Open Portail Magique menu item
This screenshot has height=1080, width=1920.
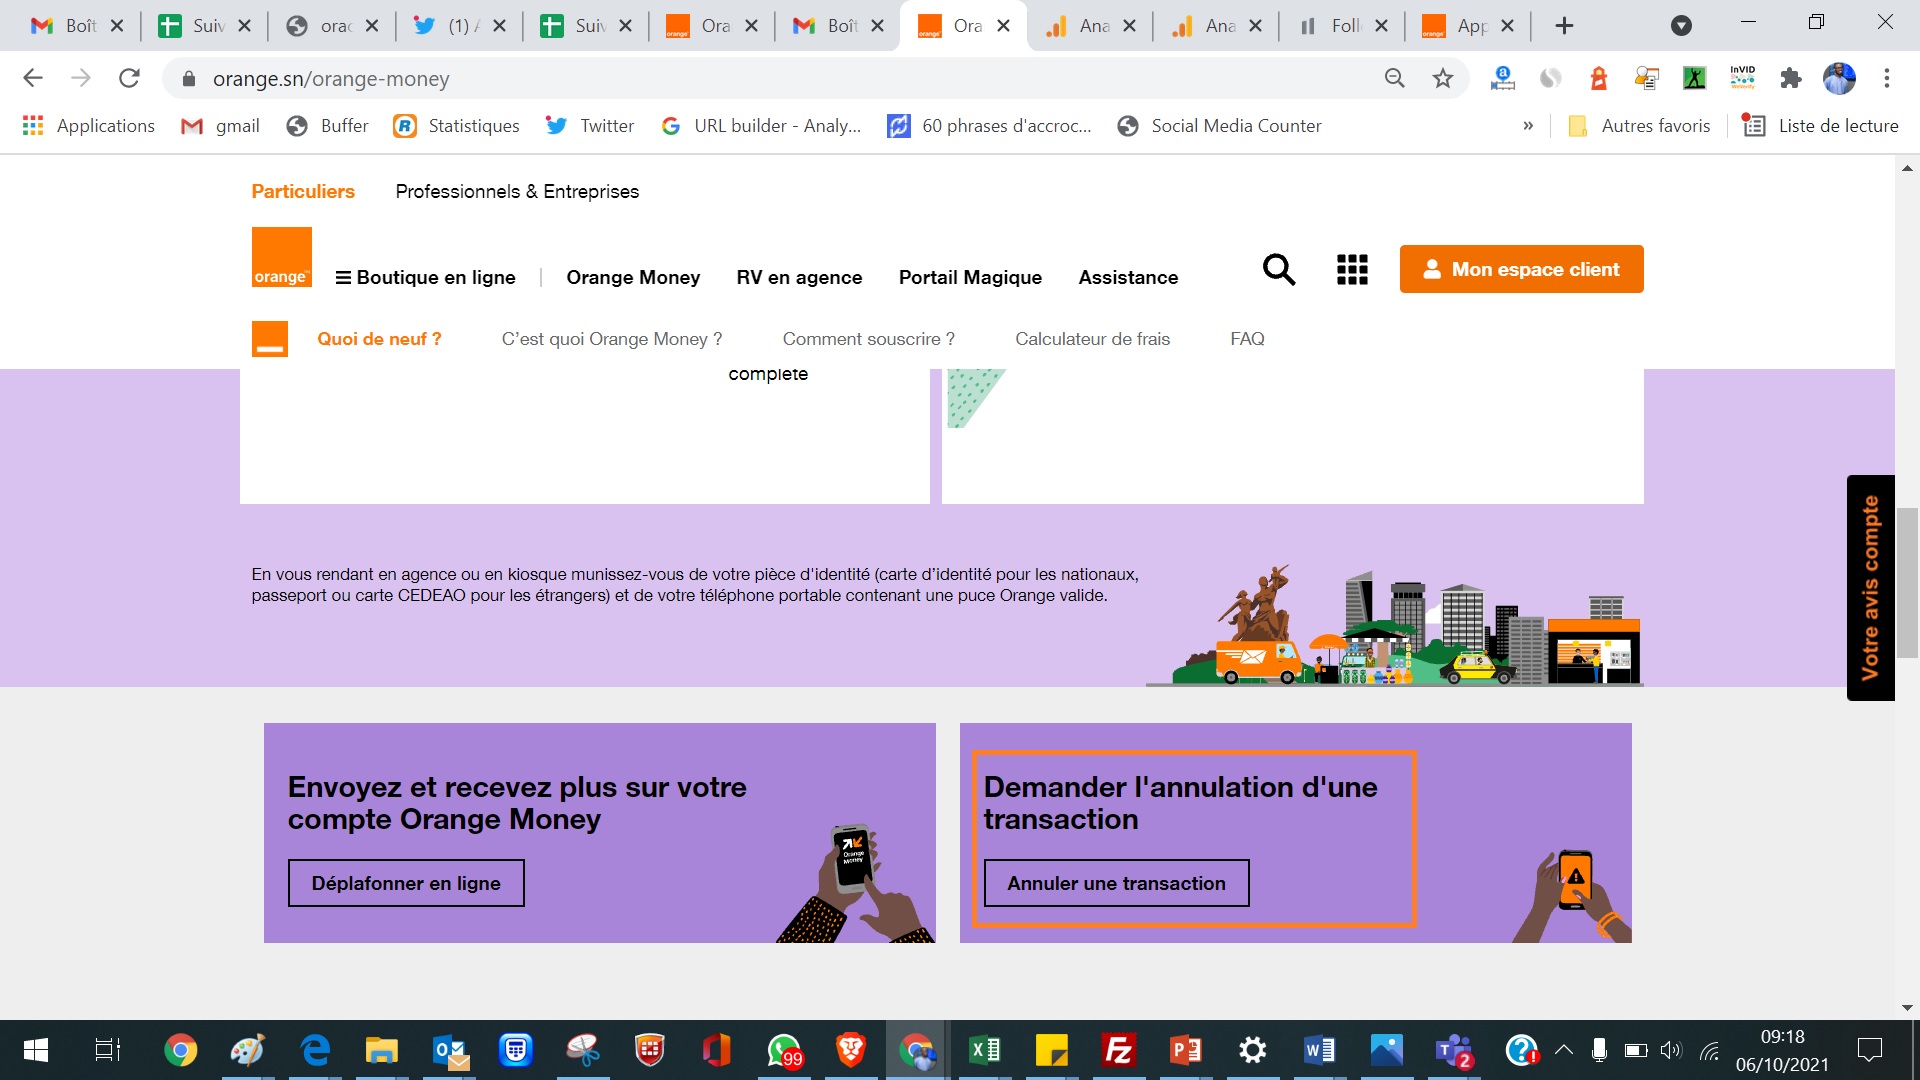click(x=970, y=277)
